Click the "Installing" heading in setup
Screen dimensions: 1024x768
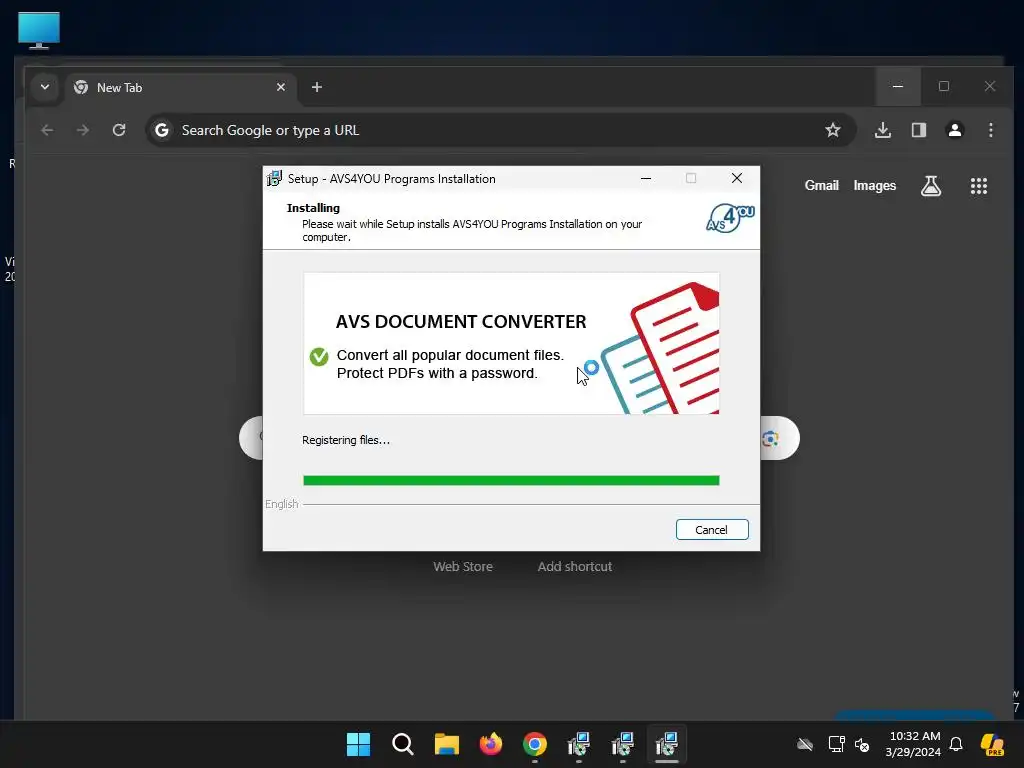click(x=313, y=208)
